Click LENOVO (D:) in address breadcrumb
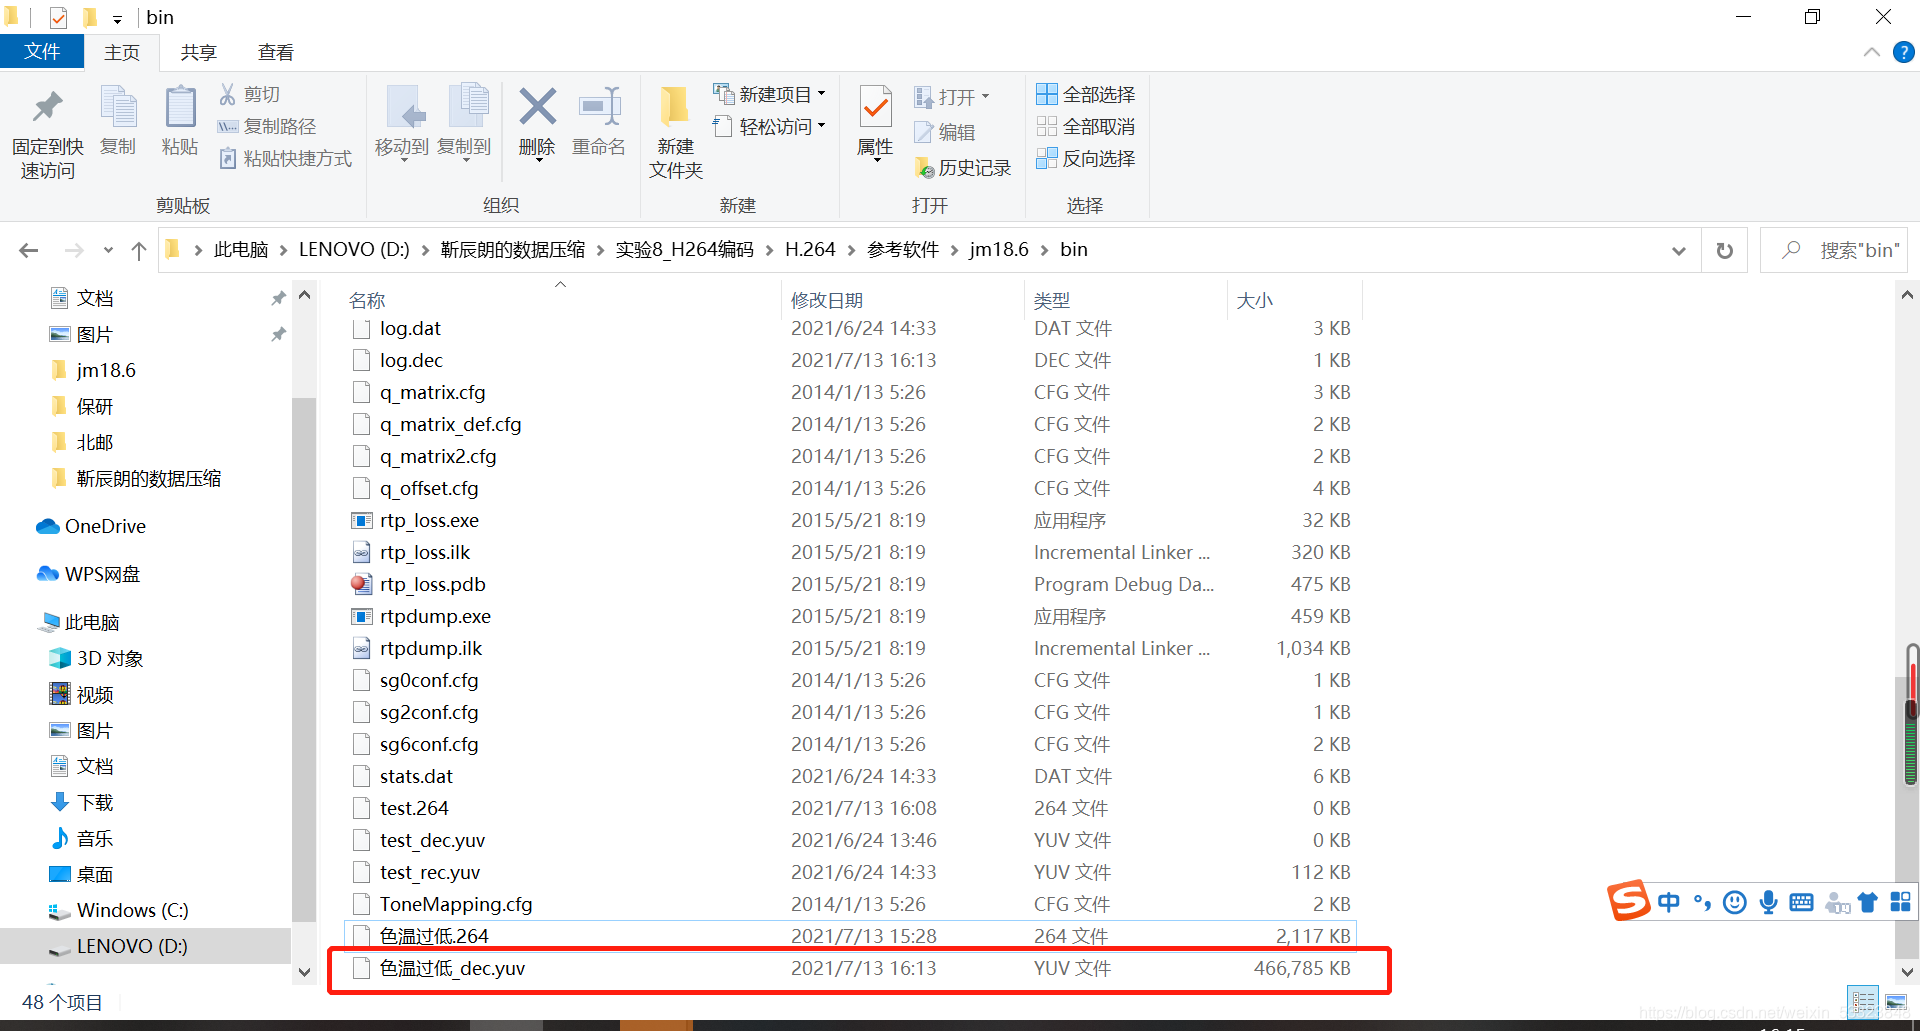The height and width of the screenshot is (1031, 1920). pyautogui.click(x=354, y=250)
